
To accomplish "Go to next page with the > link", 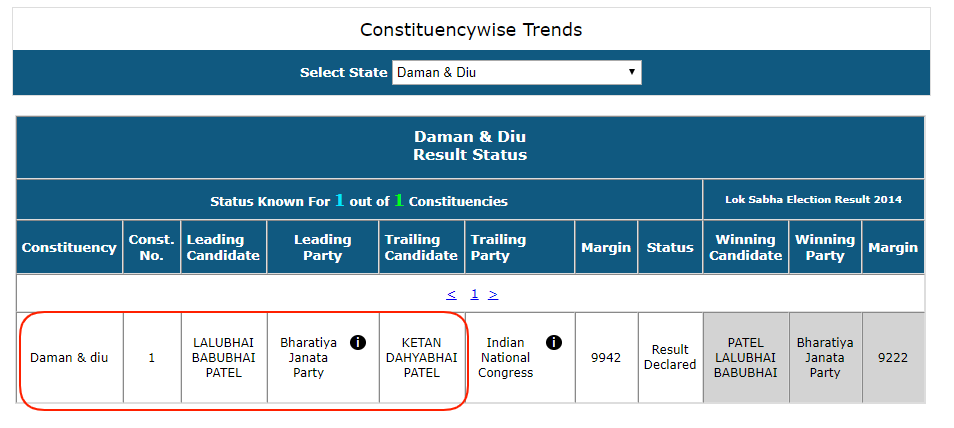I will click(493, 294).
